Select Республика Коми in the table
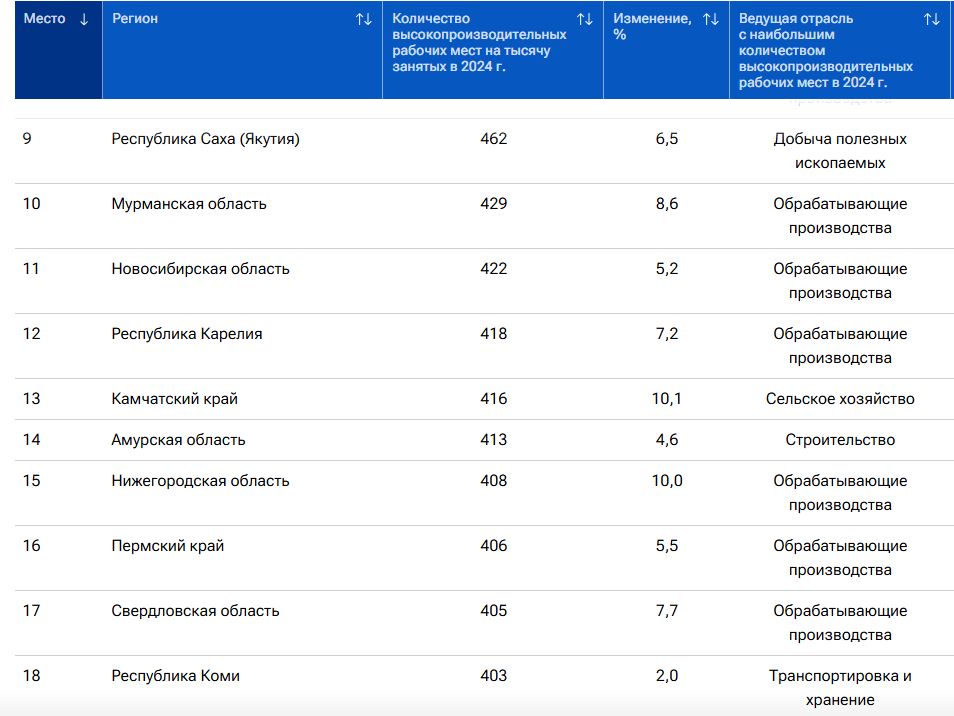Viewport: 954px width, 716px height. coord(176,676)
